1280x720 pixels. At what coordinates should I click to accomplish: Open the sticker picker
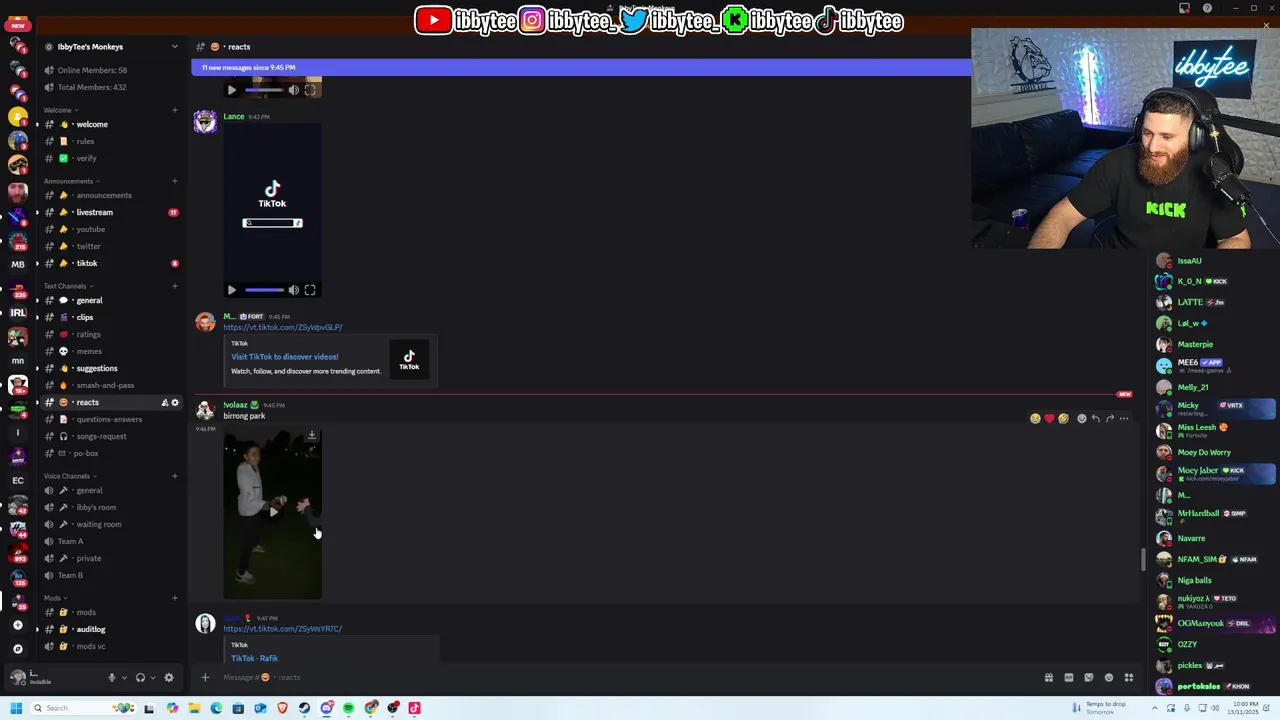pos(1089,678)
